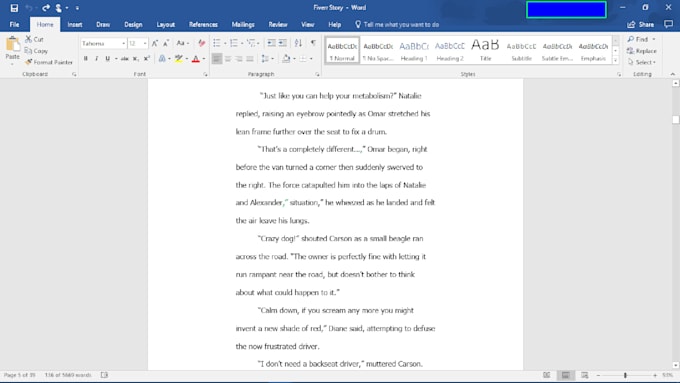Save the document with the quick-access icon
680x383 pixels.
tap(14, 8)
